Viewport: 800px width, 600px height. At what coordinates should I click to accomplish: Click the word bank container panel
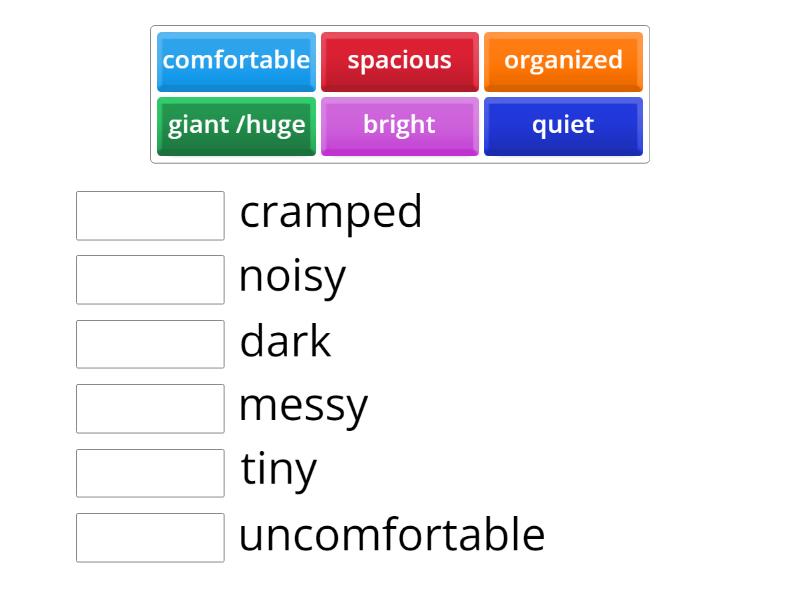(x=400, y=93)
